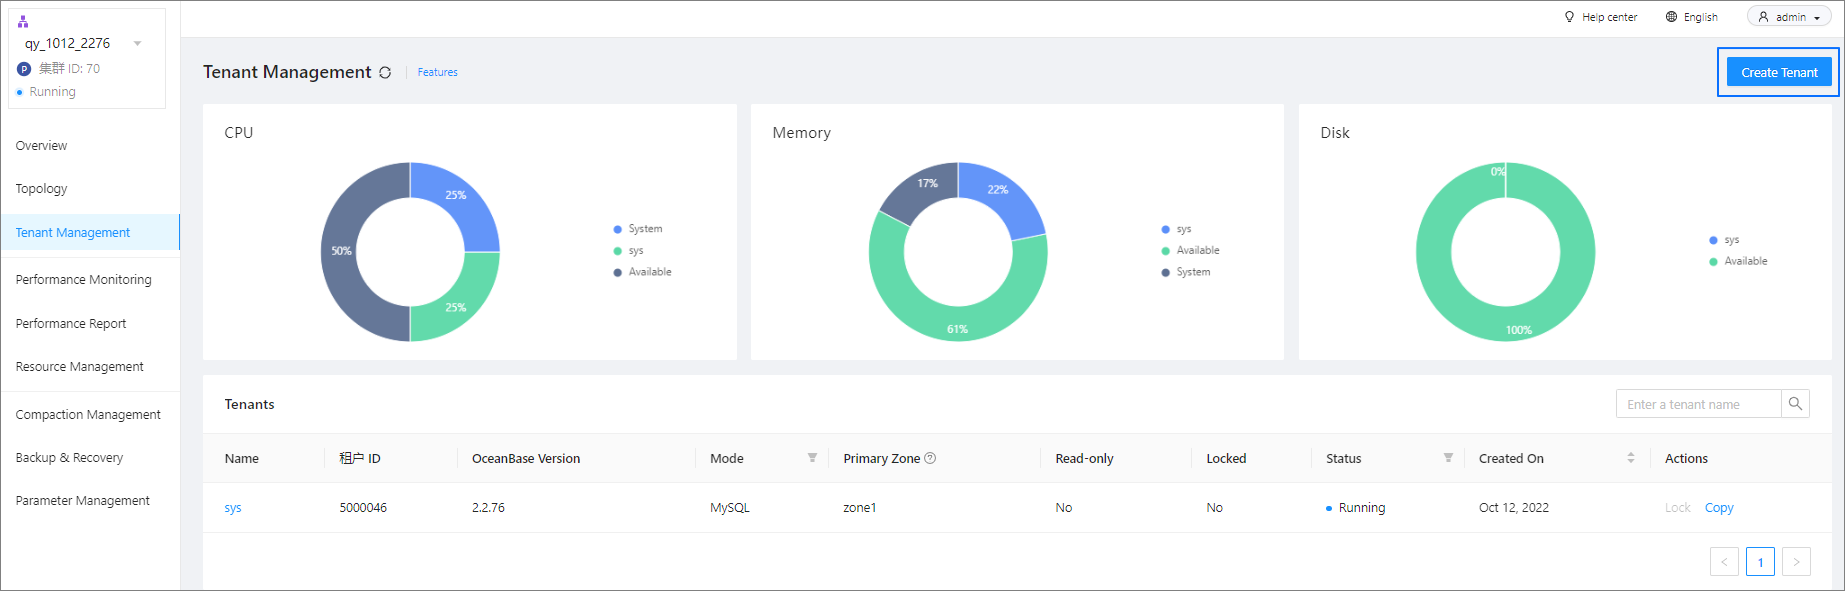This screenshot has height=591, width=1845.
Task: Open Performance Monitoring from the sidebar
Action: [x=83, y=280]
